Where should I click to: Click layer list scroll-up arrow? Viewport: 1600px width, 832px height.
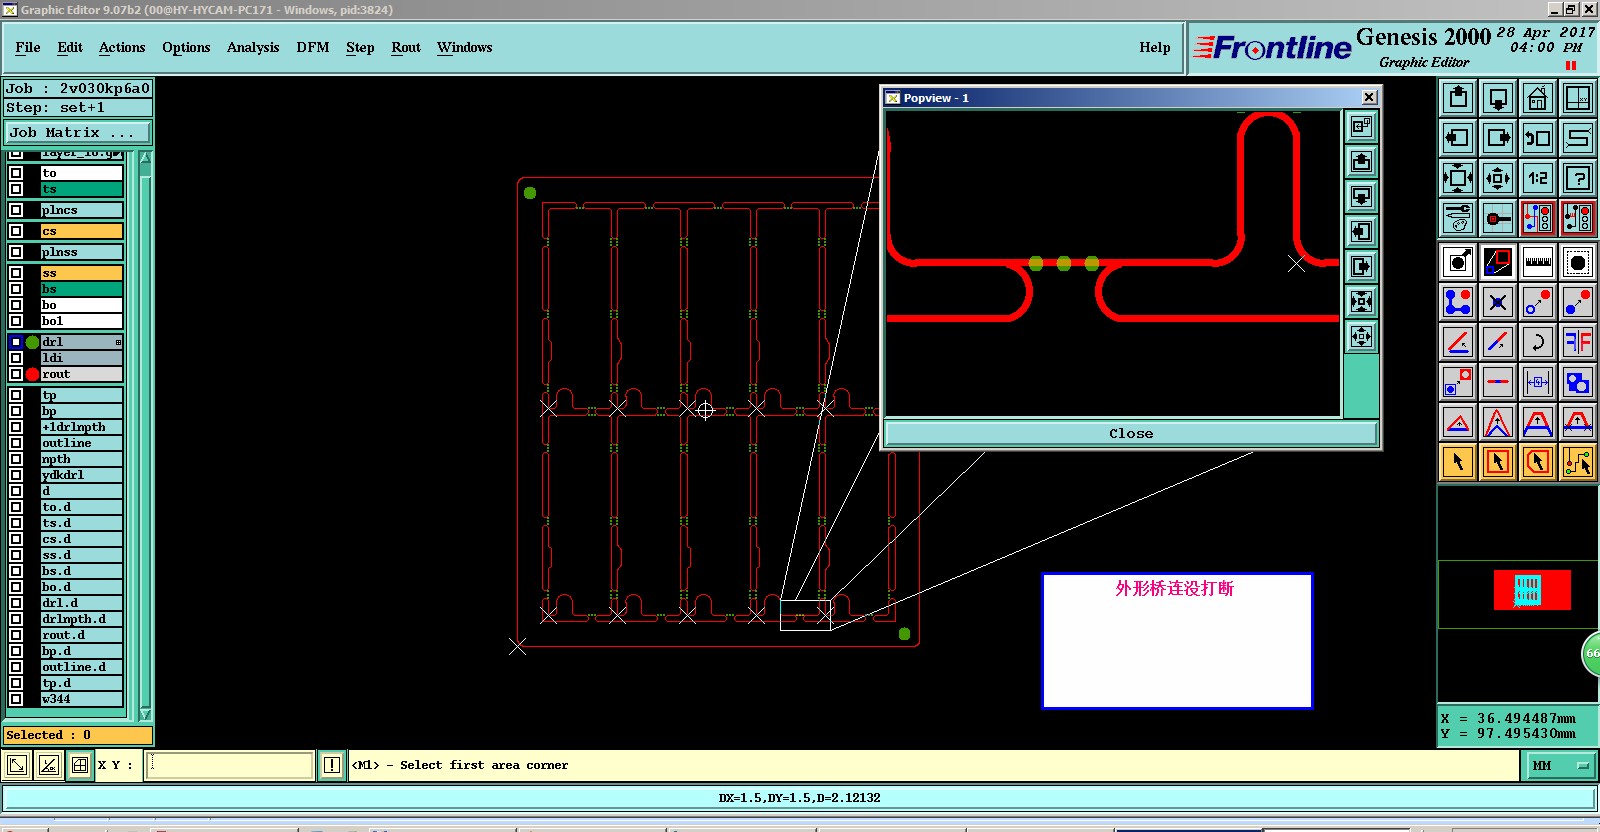click(145, 158)
